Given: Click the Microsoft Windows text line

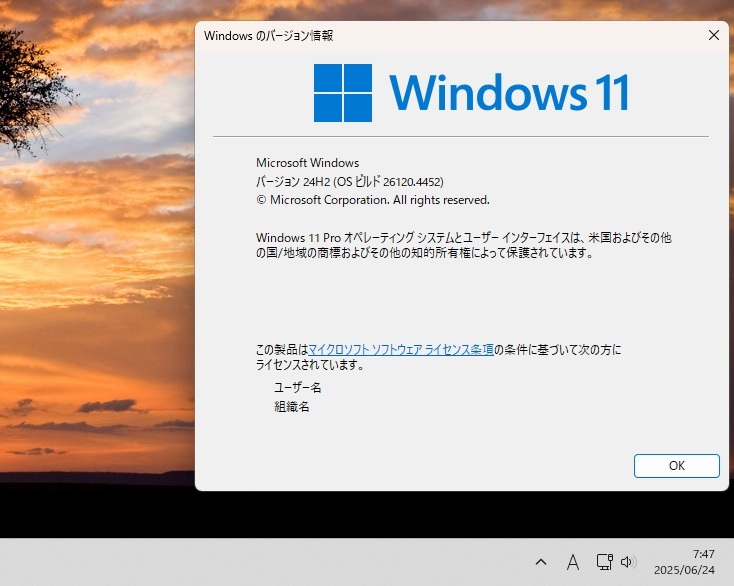Looking at the screenshot, I should click(x=308, y=163).
